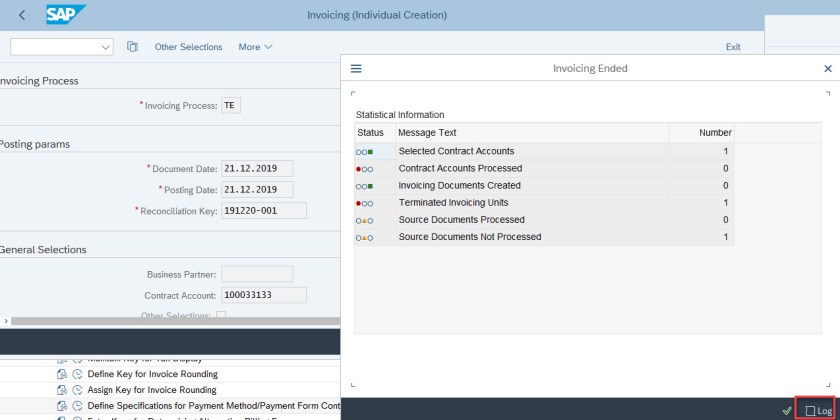Expand the left arrow by horizontal scrollbar
Screen dimensions: 840x420
6,321
